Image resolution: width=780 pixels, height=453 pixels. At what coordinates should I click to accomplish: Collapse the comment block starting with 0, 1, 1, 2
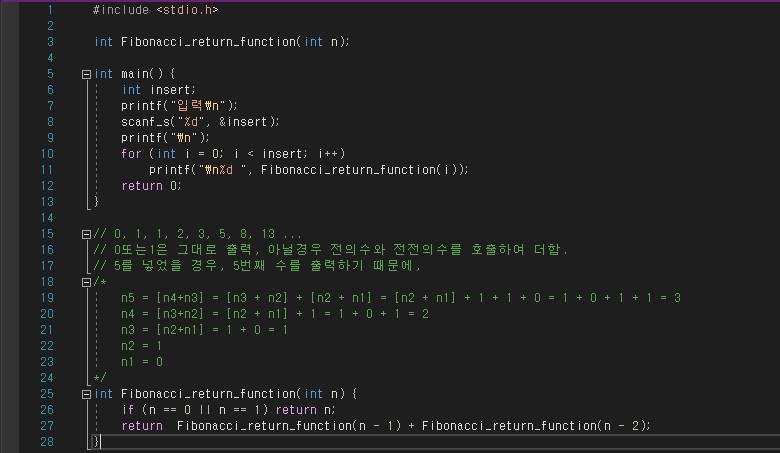click(86, 234)
